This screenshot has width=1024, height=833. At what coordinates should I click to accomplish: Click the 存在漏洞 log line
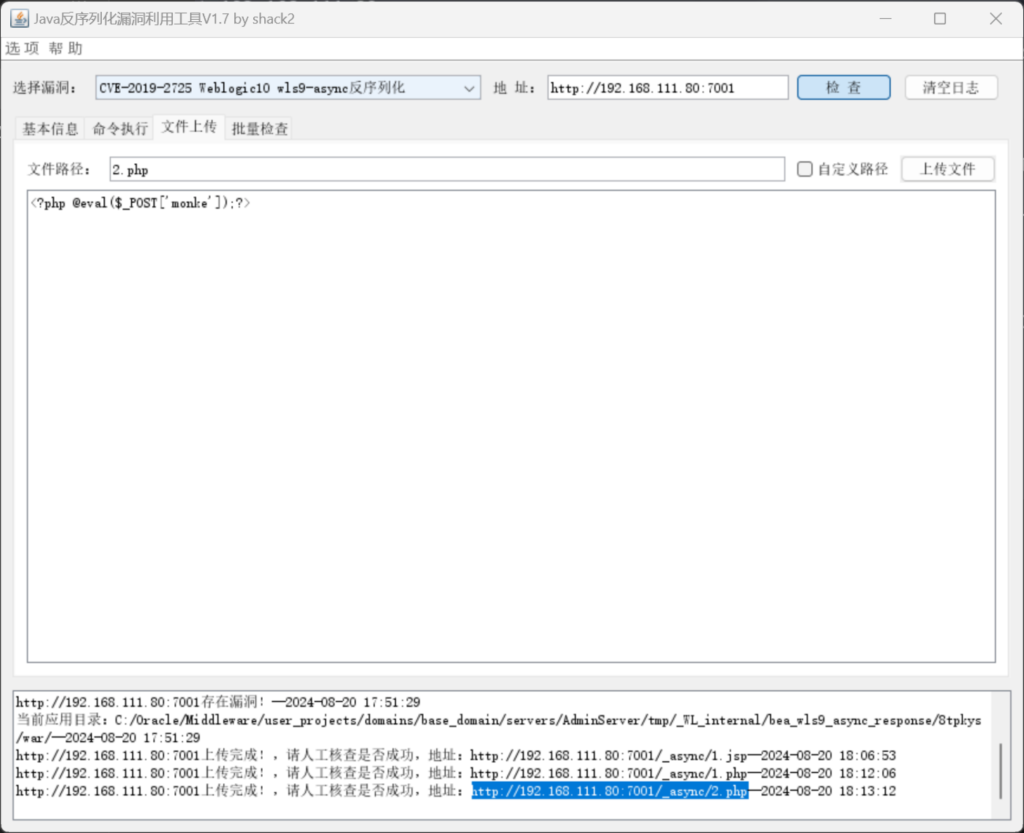point(218,702)
